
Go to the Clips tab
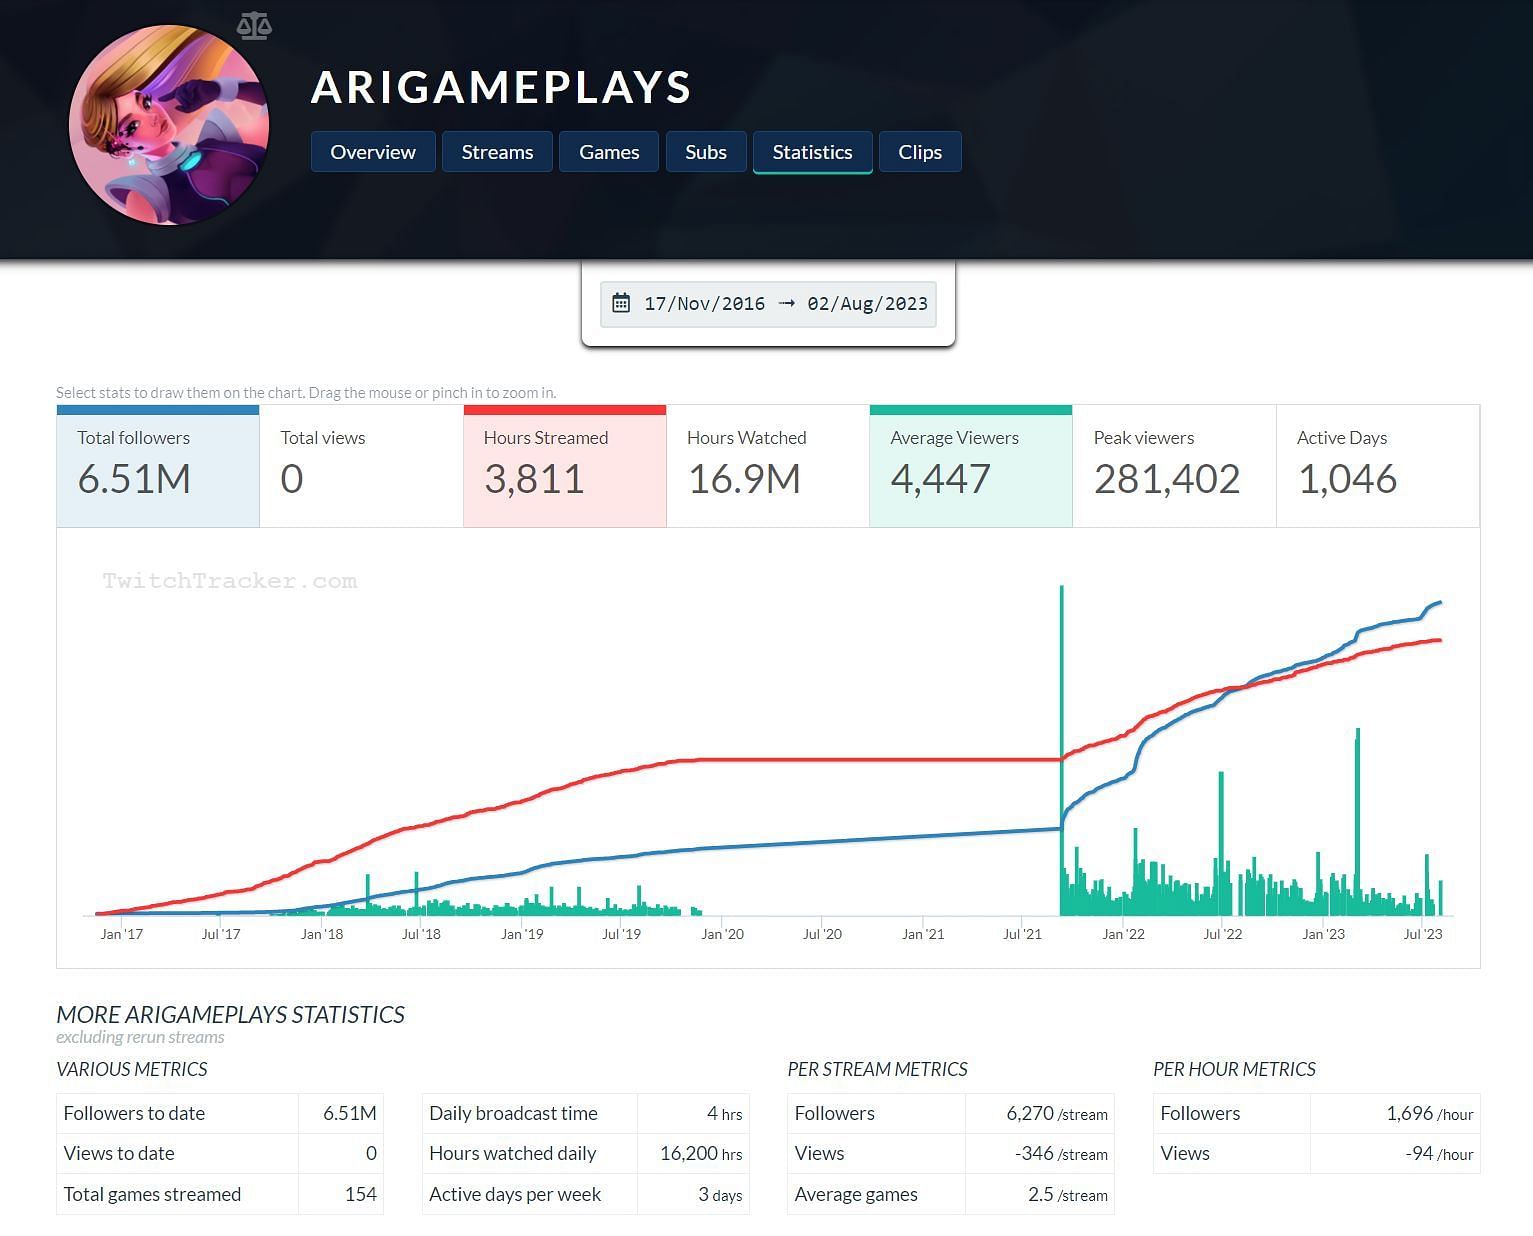click(x=920, y=152)
